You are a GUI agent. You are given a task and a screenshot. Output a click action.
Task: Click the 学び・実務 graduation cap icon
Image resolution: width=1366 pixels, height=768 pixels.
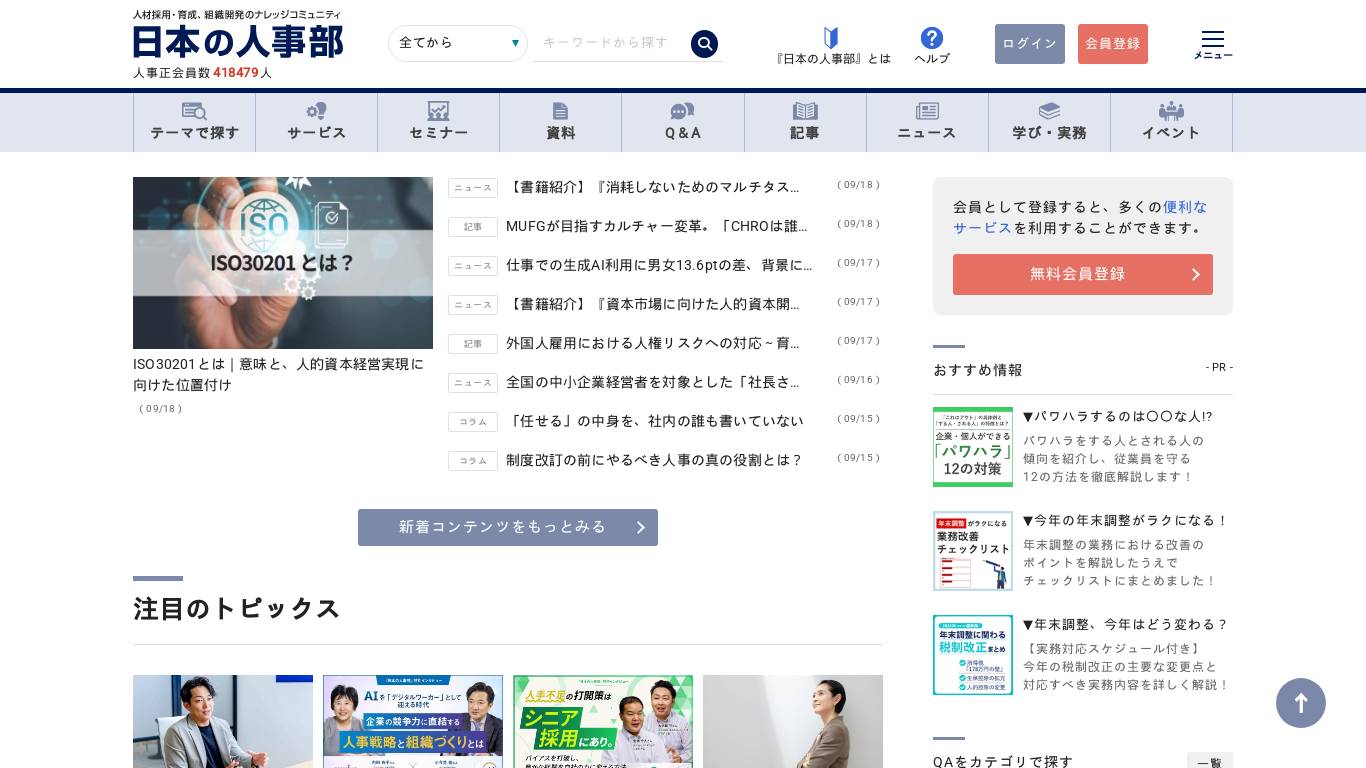(1049, 111)
